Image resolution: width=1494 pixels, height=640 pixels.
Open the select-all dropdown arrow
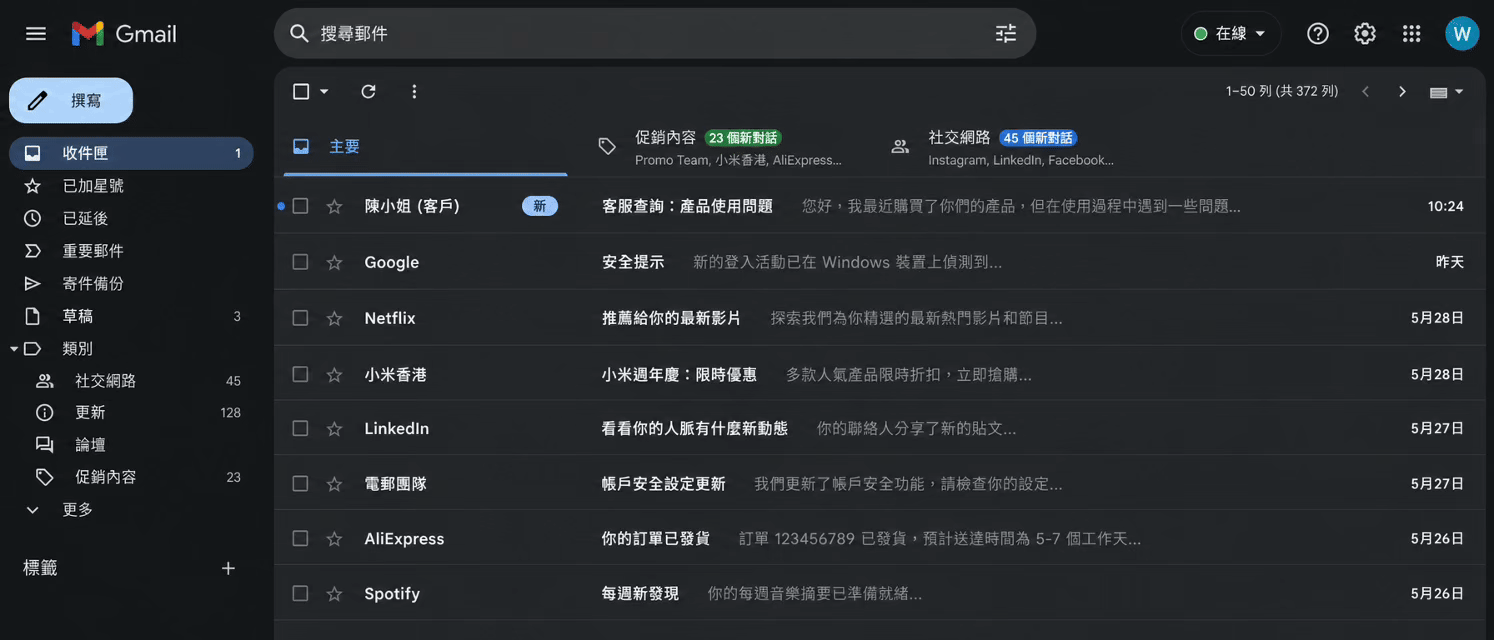[324, 92]
